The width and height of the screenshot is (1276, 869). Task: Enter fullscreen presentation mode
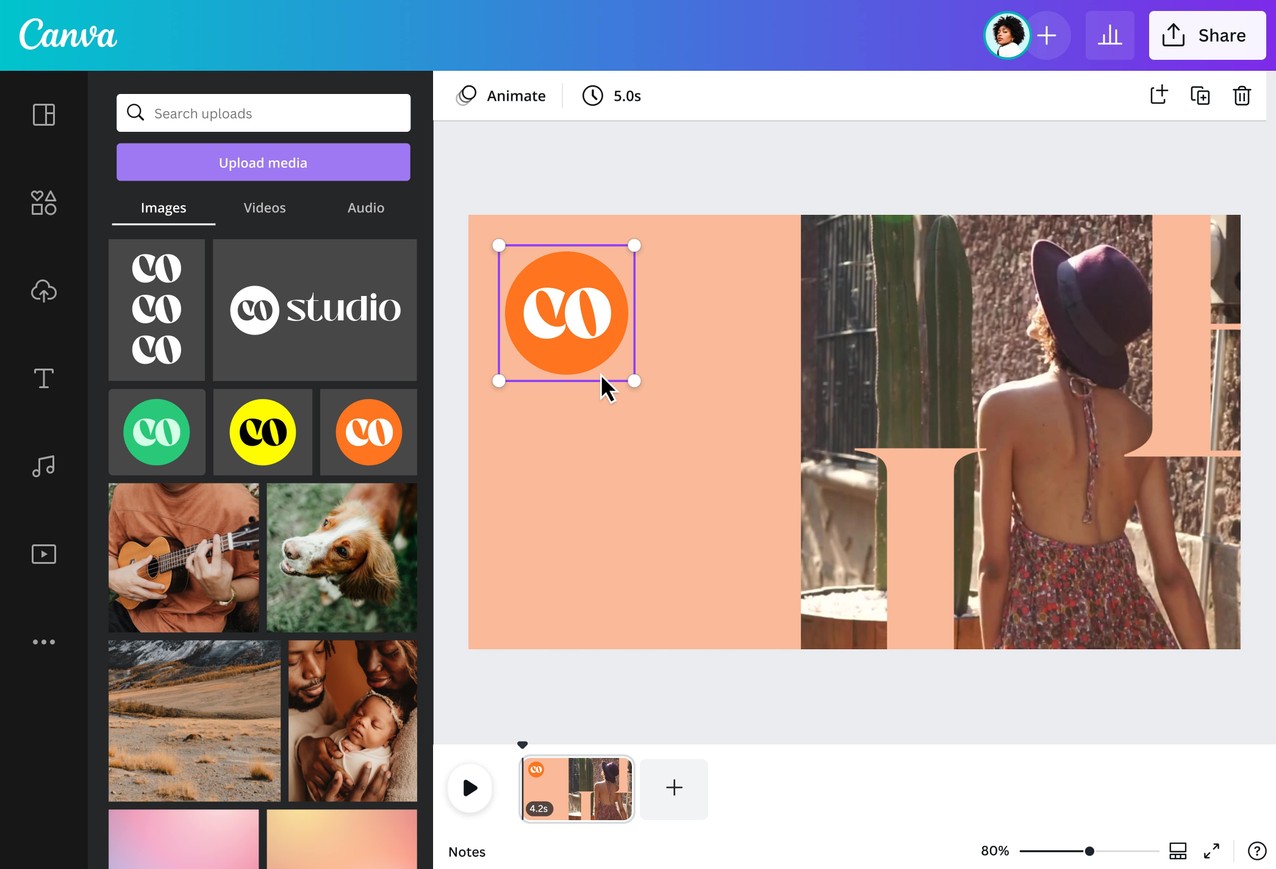tap(1211, 851)
